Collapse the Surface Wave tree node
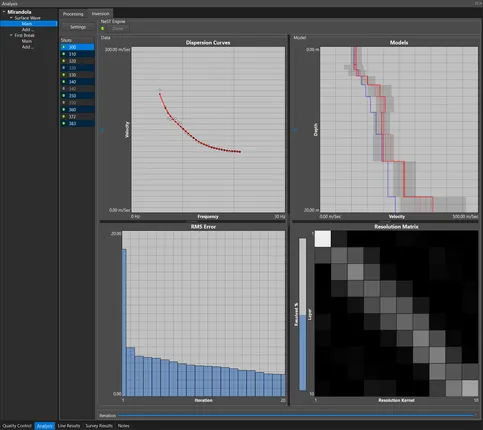 (x=11, y=18)
